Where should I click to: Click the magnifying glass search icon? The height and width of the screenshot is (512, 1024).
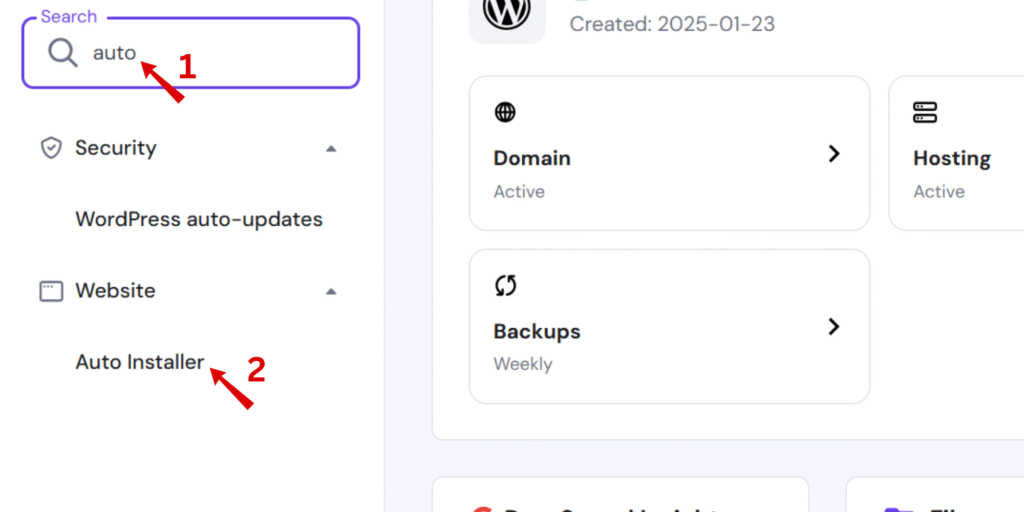[63, 52]
